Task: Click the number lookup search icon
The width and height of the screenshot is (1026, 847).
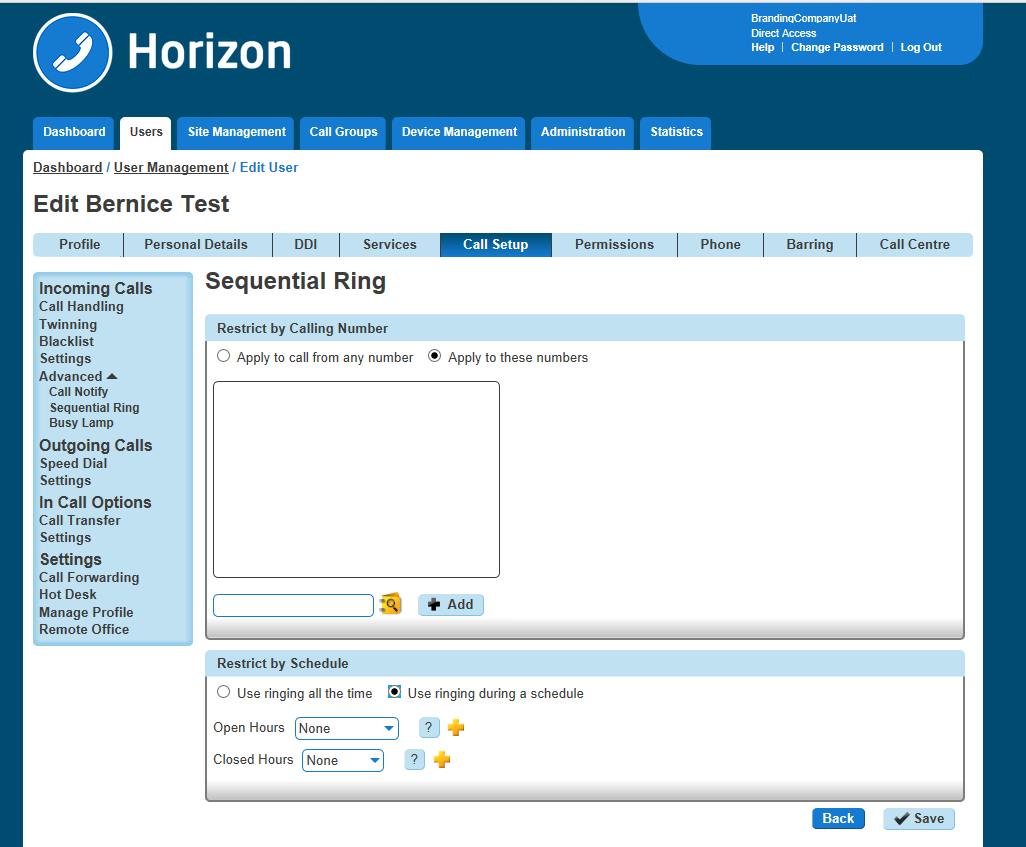Action: 390,604
